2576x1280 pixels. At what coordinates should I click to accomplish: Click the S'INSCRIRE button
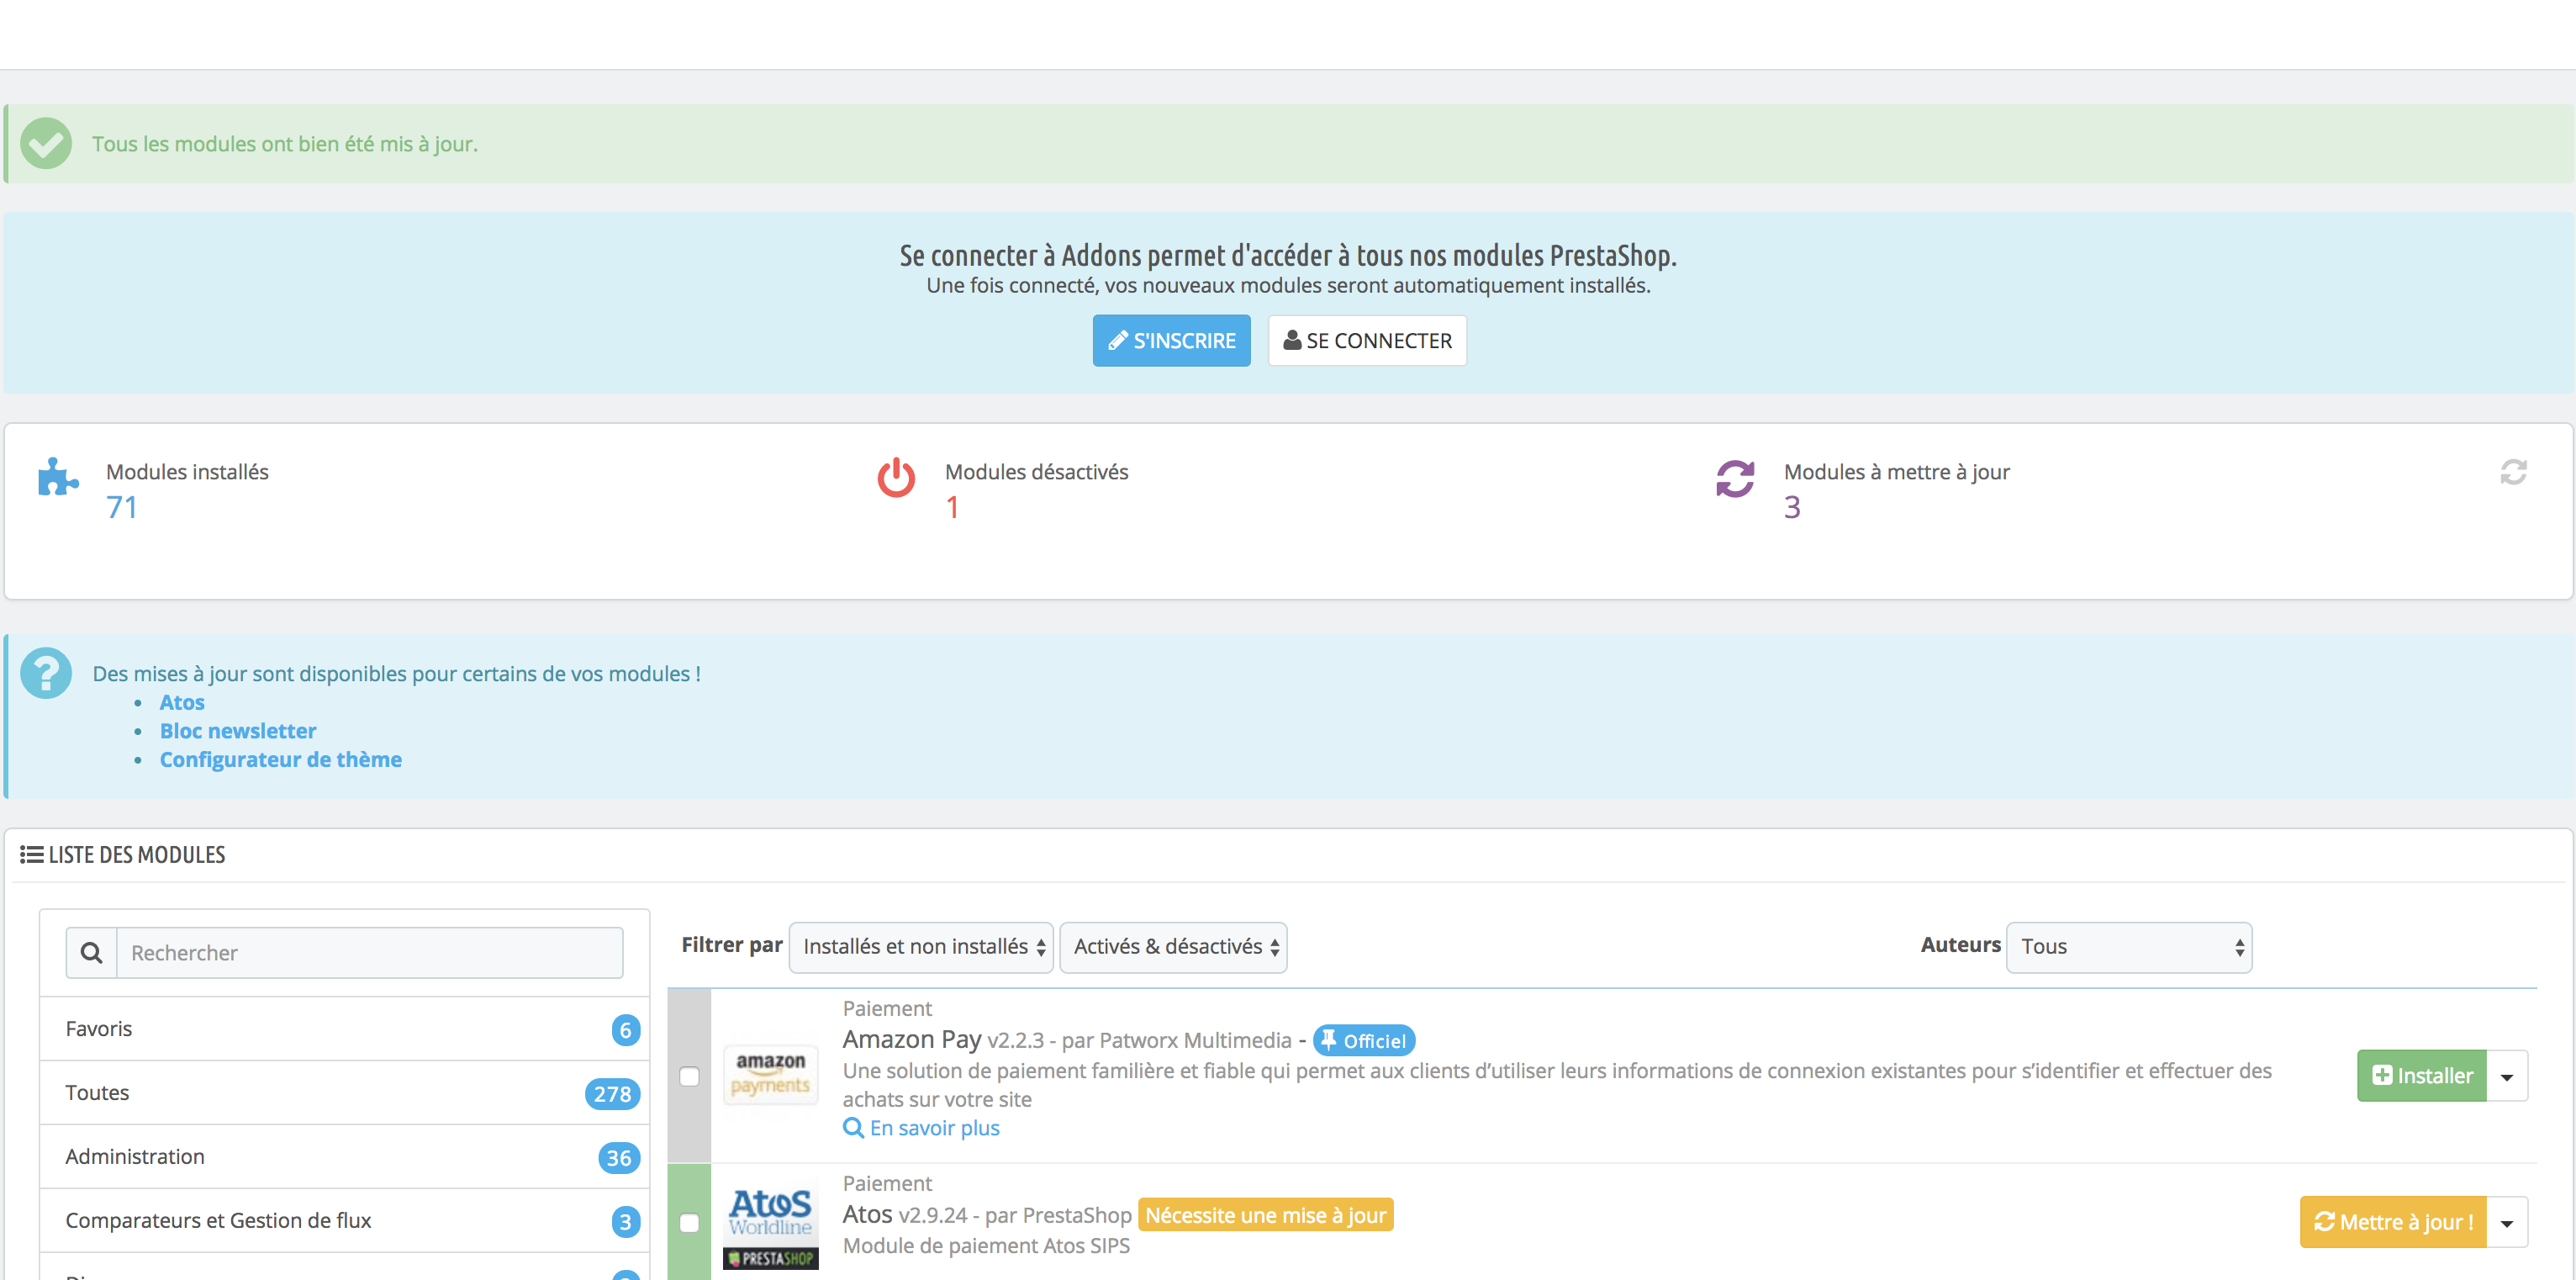click(x=1171, y=341)
